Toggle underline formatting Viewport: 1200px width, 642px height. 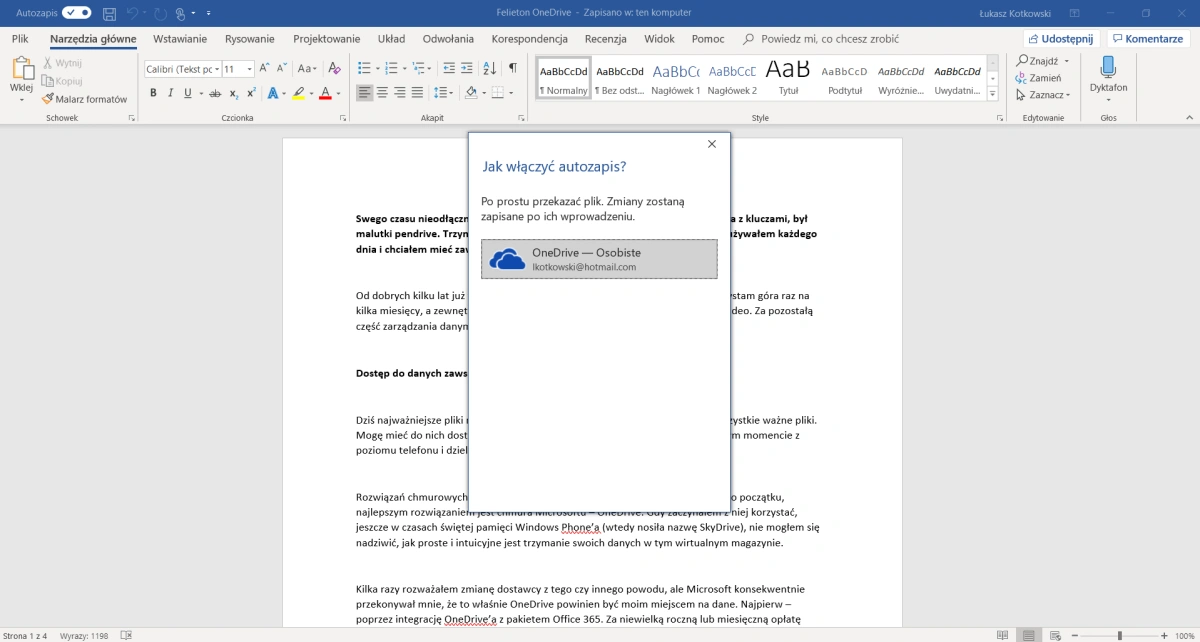[x=187, y=93]
